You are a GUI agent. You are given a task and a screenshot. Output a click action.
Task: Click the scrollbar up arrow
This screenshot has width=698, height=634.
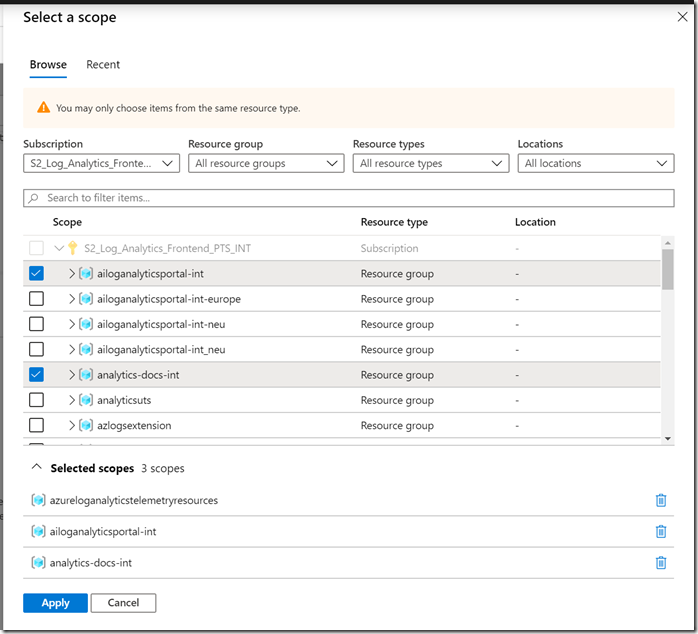(667, 243)
